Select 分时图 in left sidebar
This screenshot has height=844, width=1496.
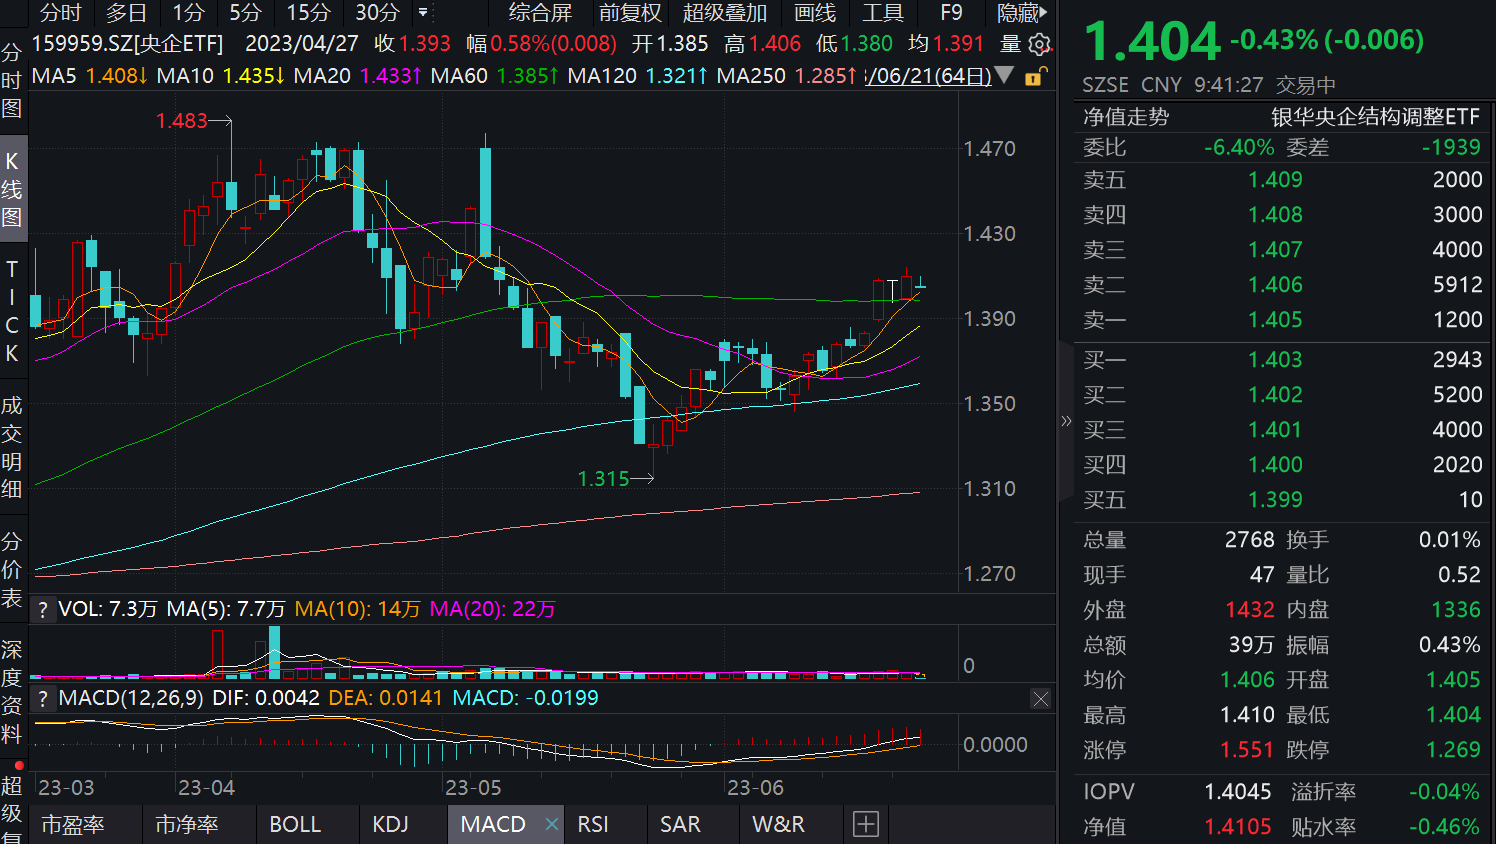pyautogui.click(x=12, y=80)
